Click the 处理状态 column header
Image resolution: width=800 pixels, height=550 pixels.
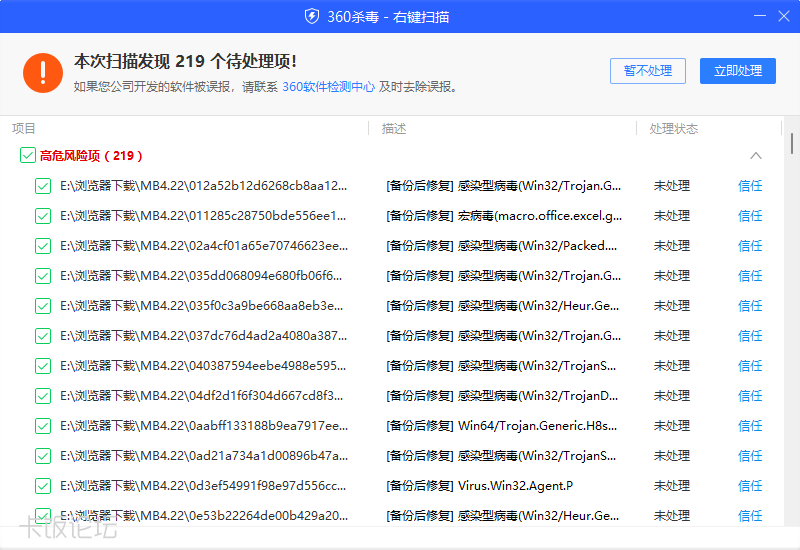click(673, 129)
